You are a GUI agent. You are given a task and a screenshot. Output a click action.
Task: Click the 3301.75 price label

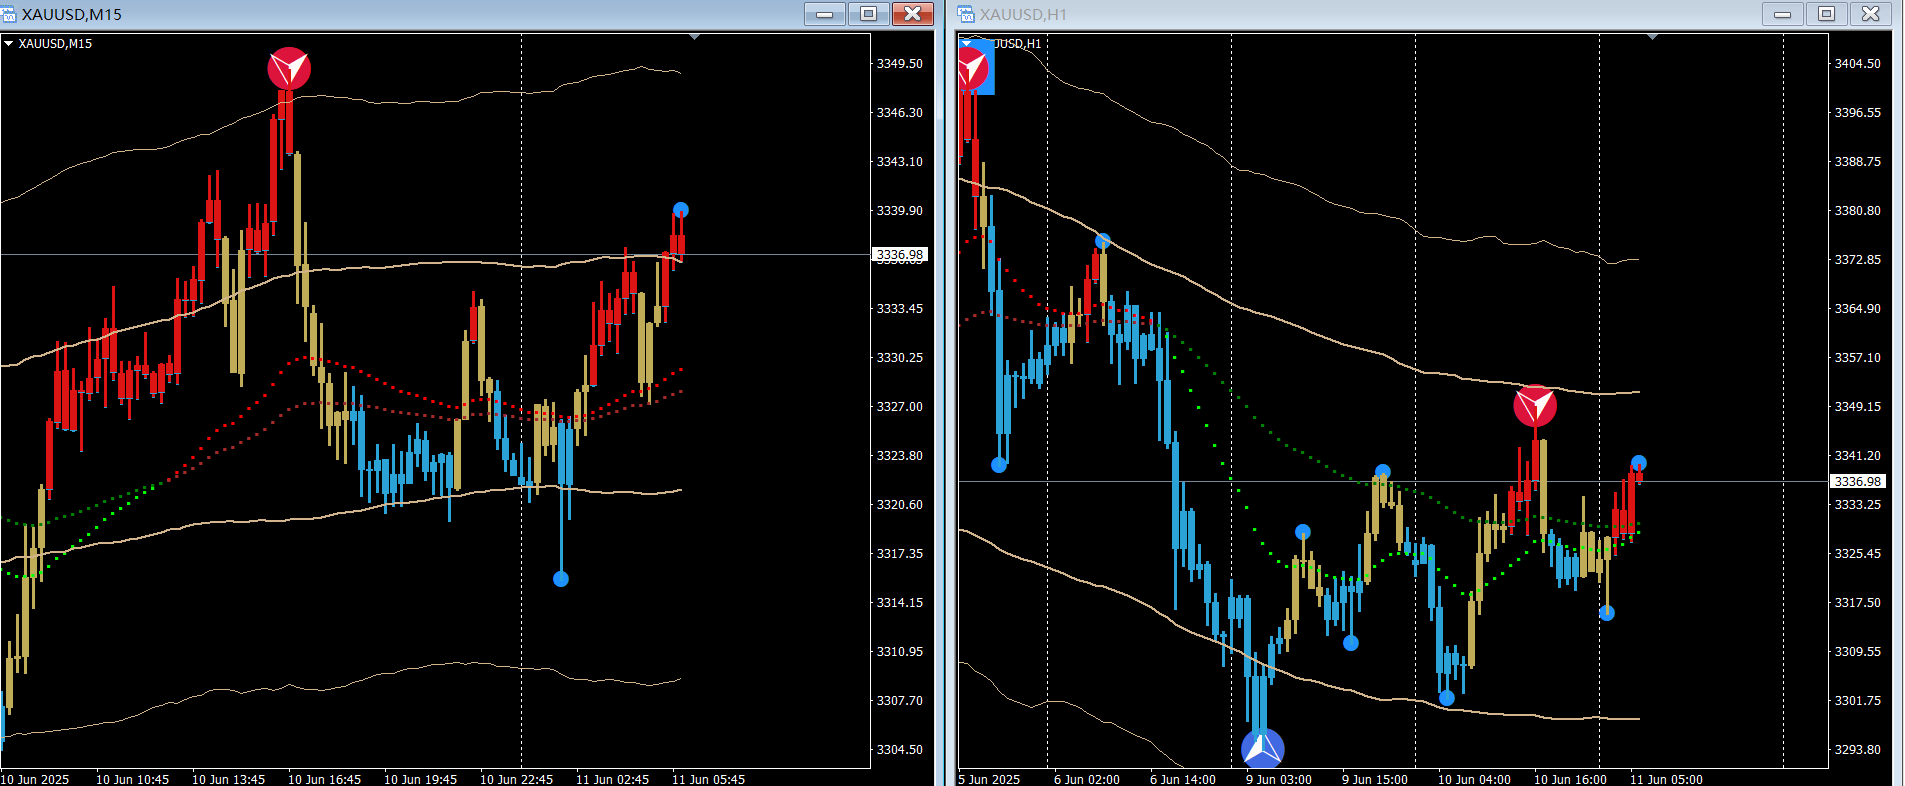[x=1858, y=700]
